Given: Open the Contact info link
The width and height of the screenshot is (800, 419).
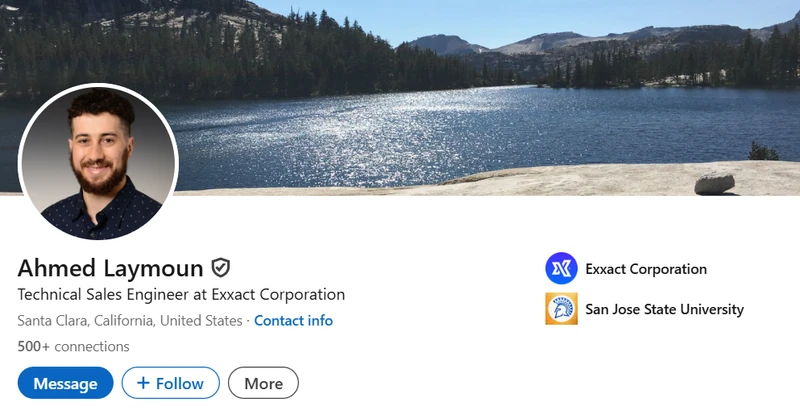Looking at the screenshot, I should (x=293, y=321).
